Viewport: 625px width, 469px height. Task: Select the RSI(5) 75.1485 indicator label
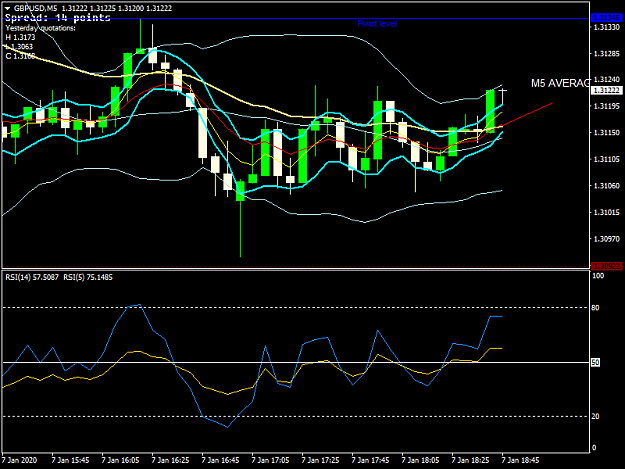(88, 277)
